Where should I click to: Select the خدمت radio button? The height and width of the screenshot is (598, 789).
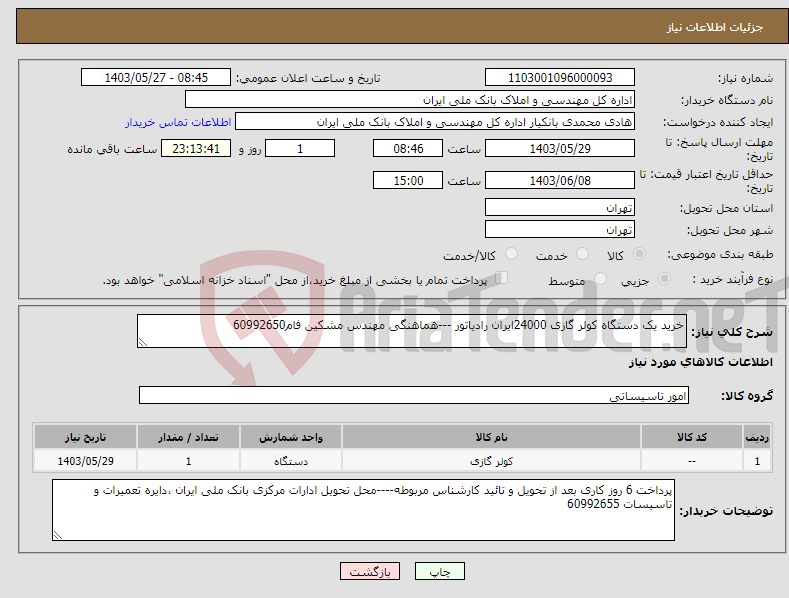tap(582, 254)
